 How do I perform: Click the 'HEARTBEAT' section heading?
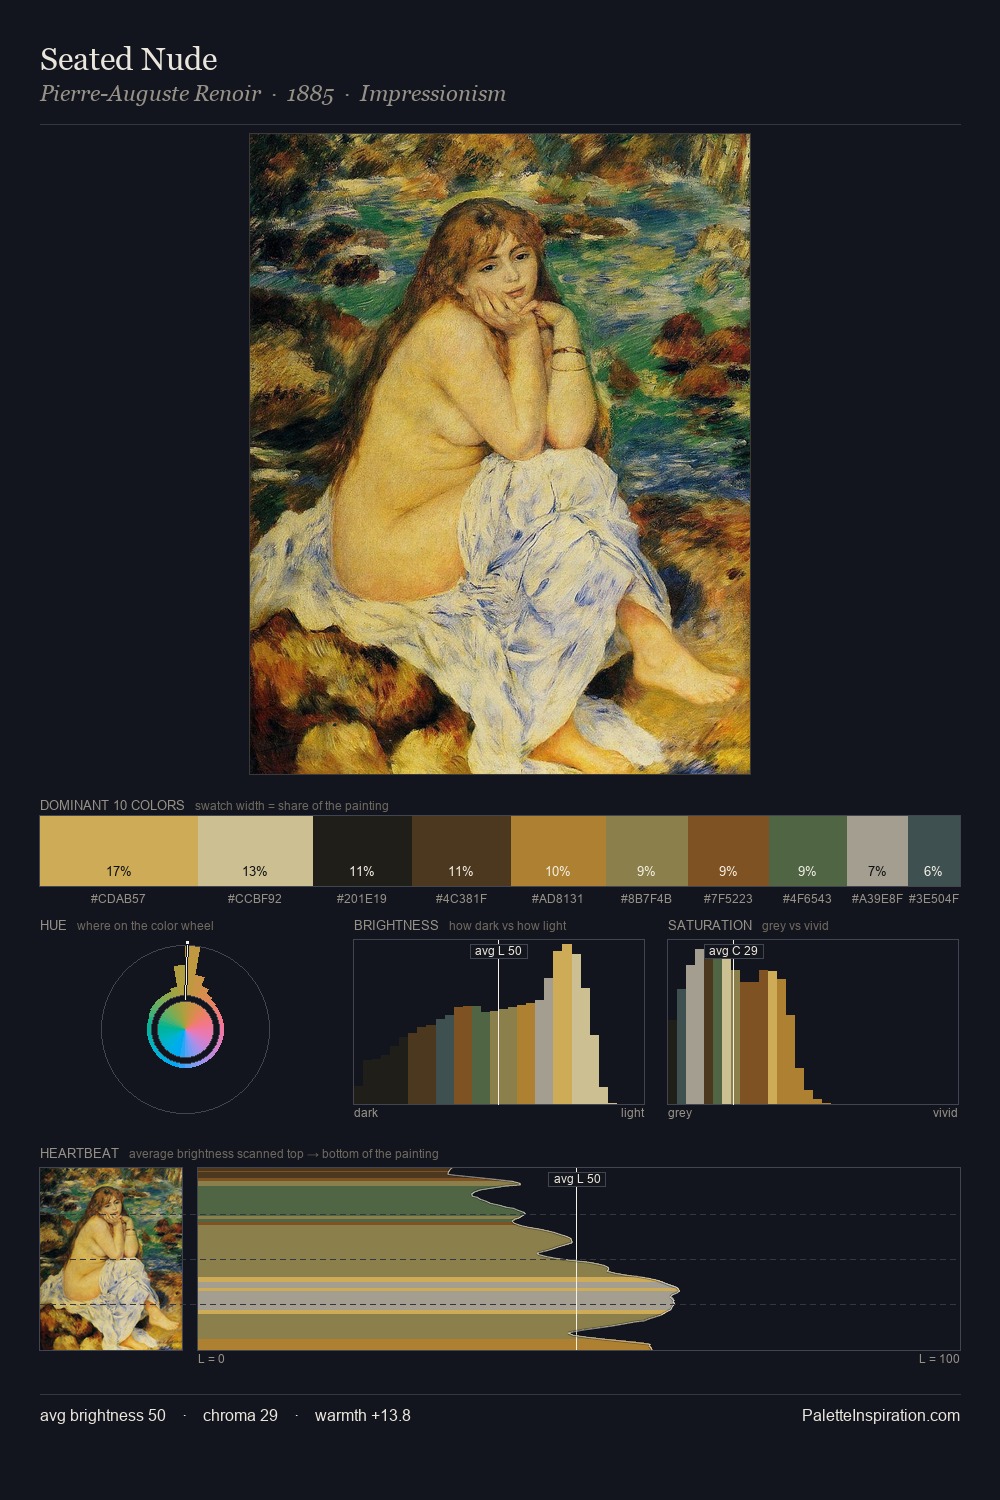[79, 1153]
